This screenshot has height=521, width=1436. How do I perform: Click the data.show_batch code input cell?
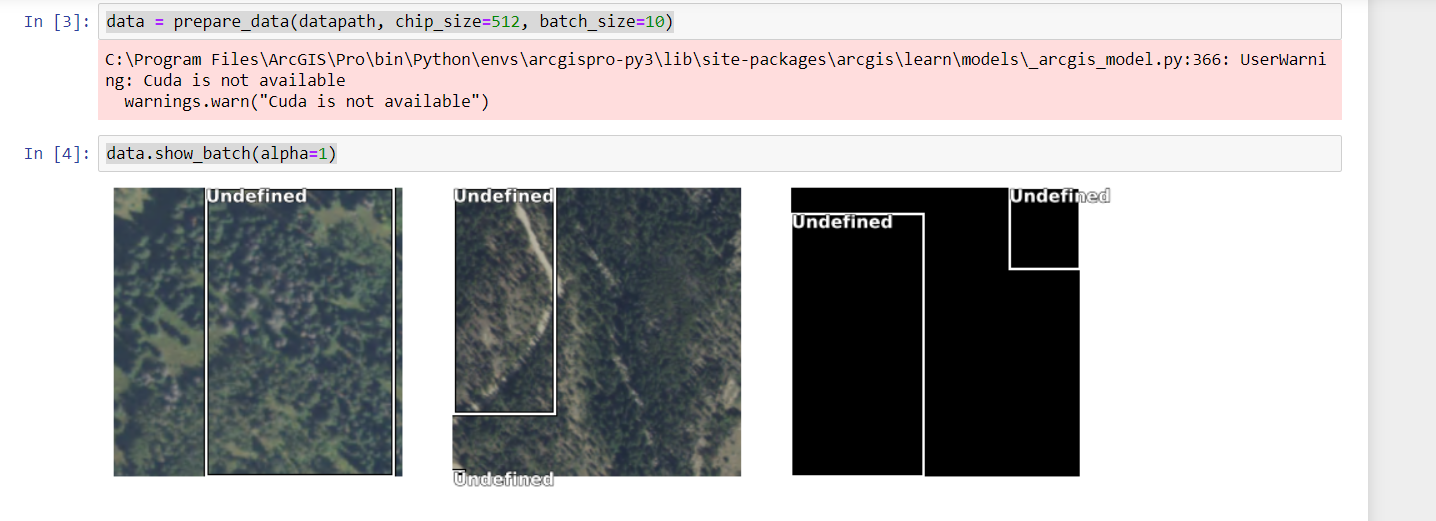[719, 154]
